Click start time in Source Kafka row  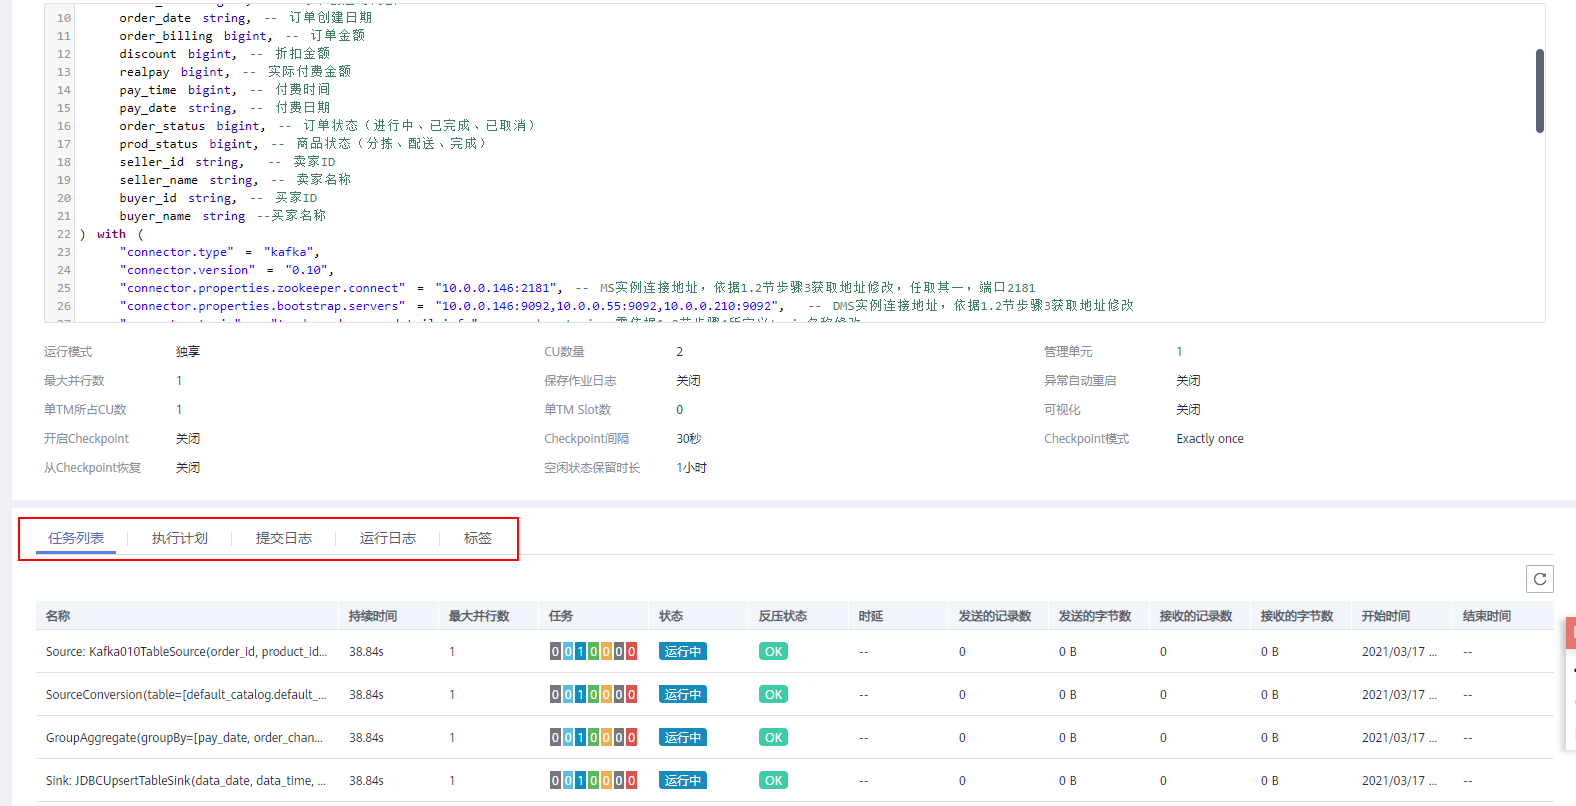pyautogui.click(x=1399, y=652)
